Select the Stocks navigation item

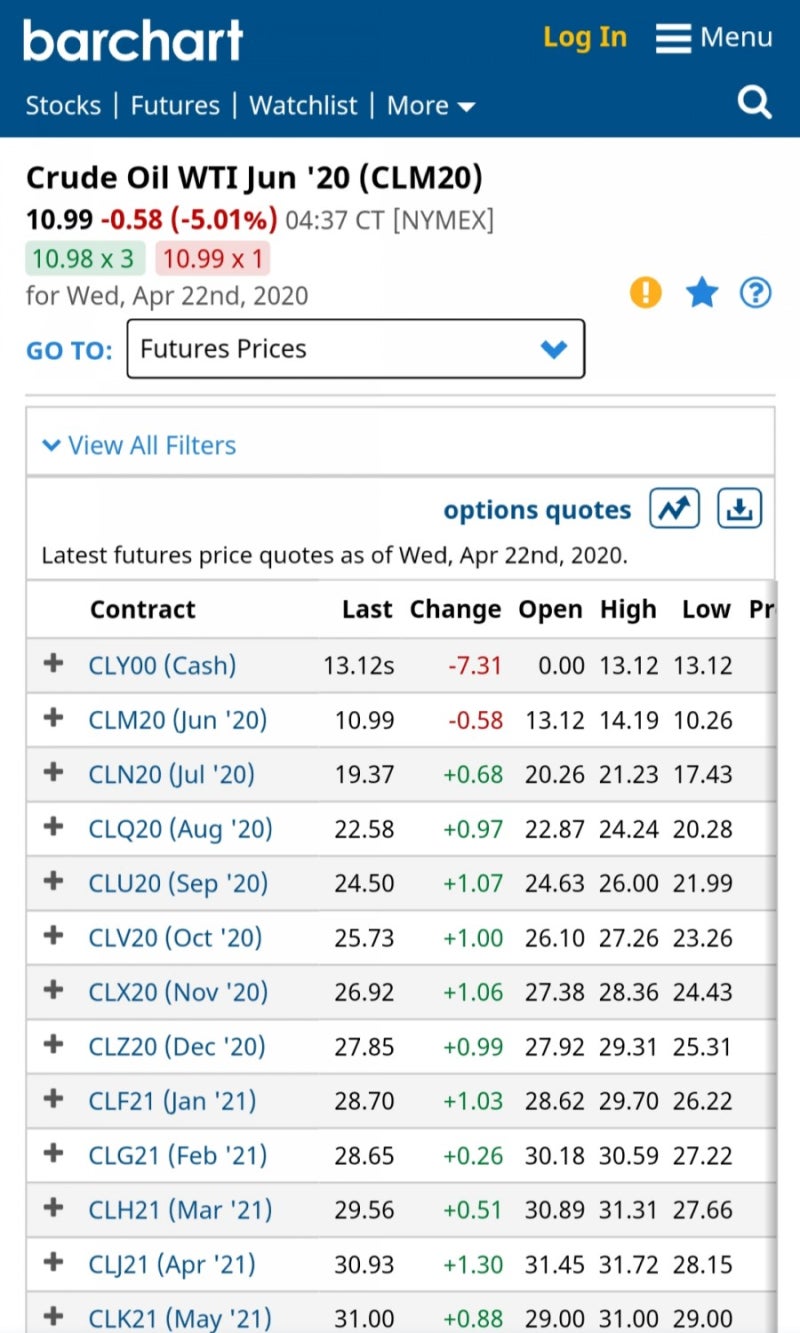pos(63,105)
